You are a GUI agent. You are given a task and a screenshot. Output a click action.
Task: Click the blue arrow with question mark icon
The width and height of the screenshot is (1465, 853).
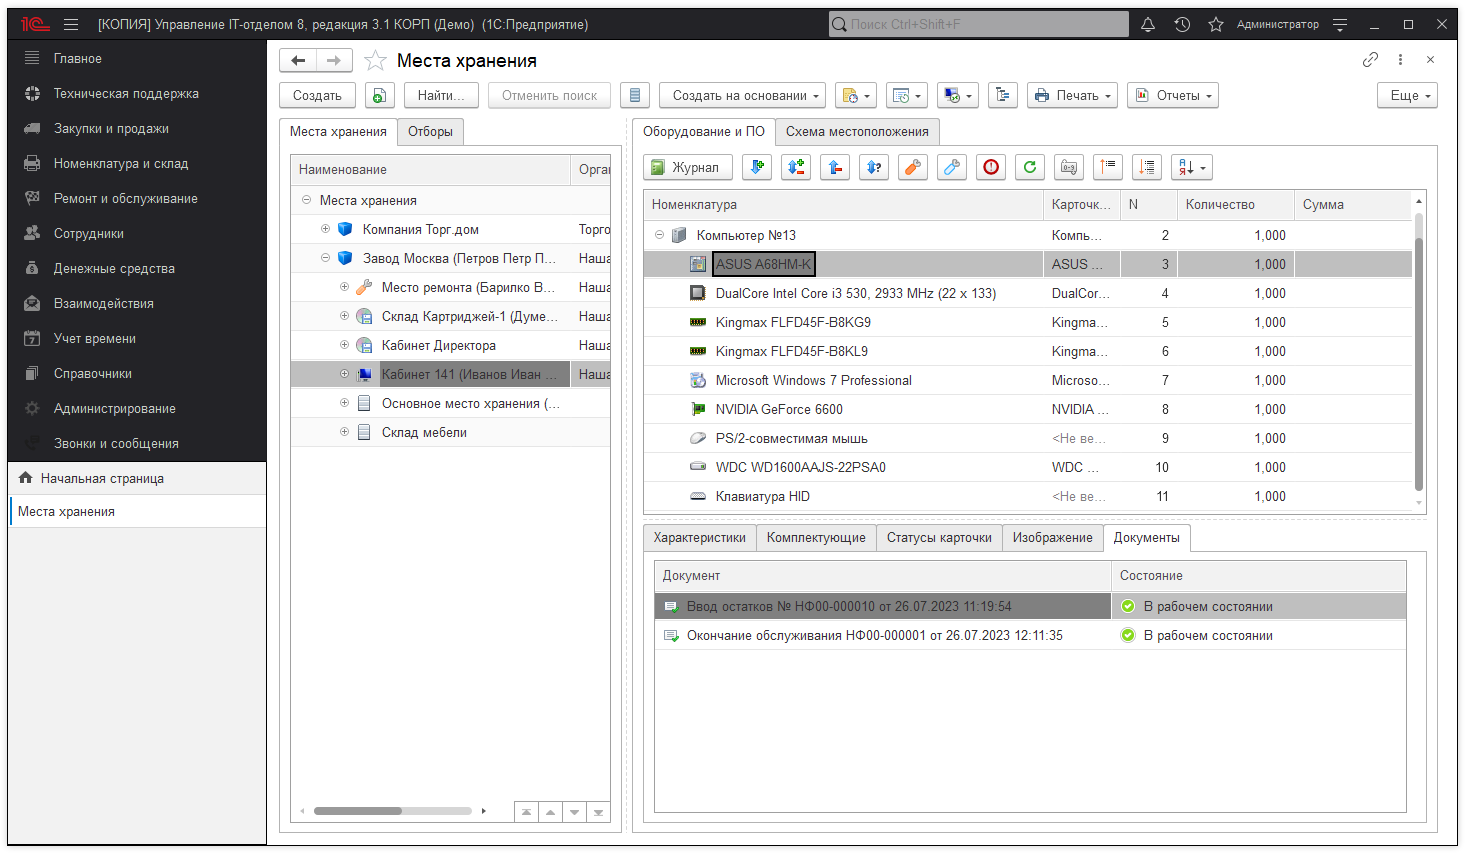[x=874, y=167]
